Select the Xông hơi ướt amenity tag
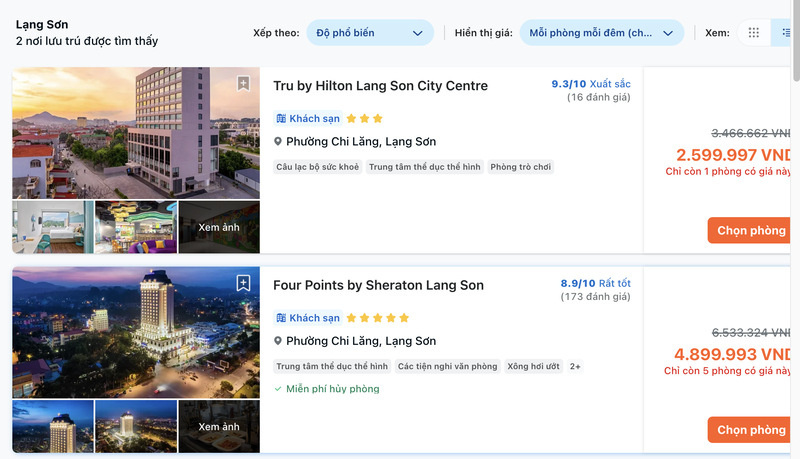800x459 pixels. tap(533, 367)
